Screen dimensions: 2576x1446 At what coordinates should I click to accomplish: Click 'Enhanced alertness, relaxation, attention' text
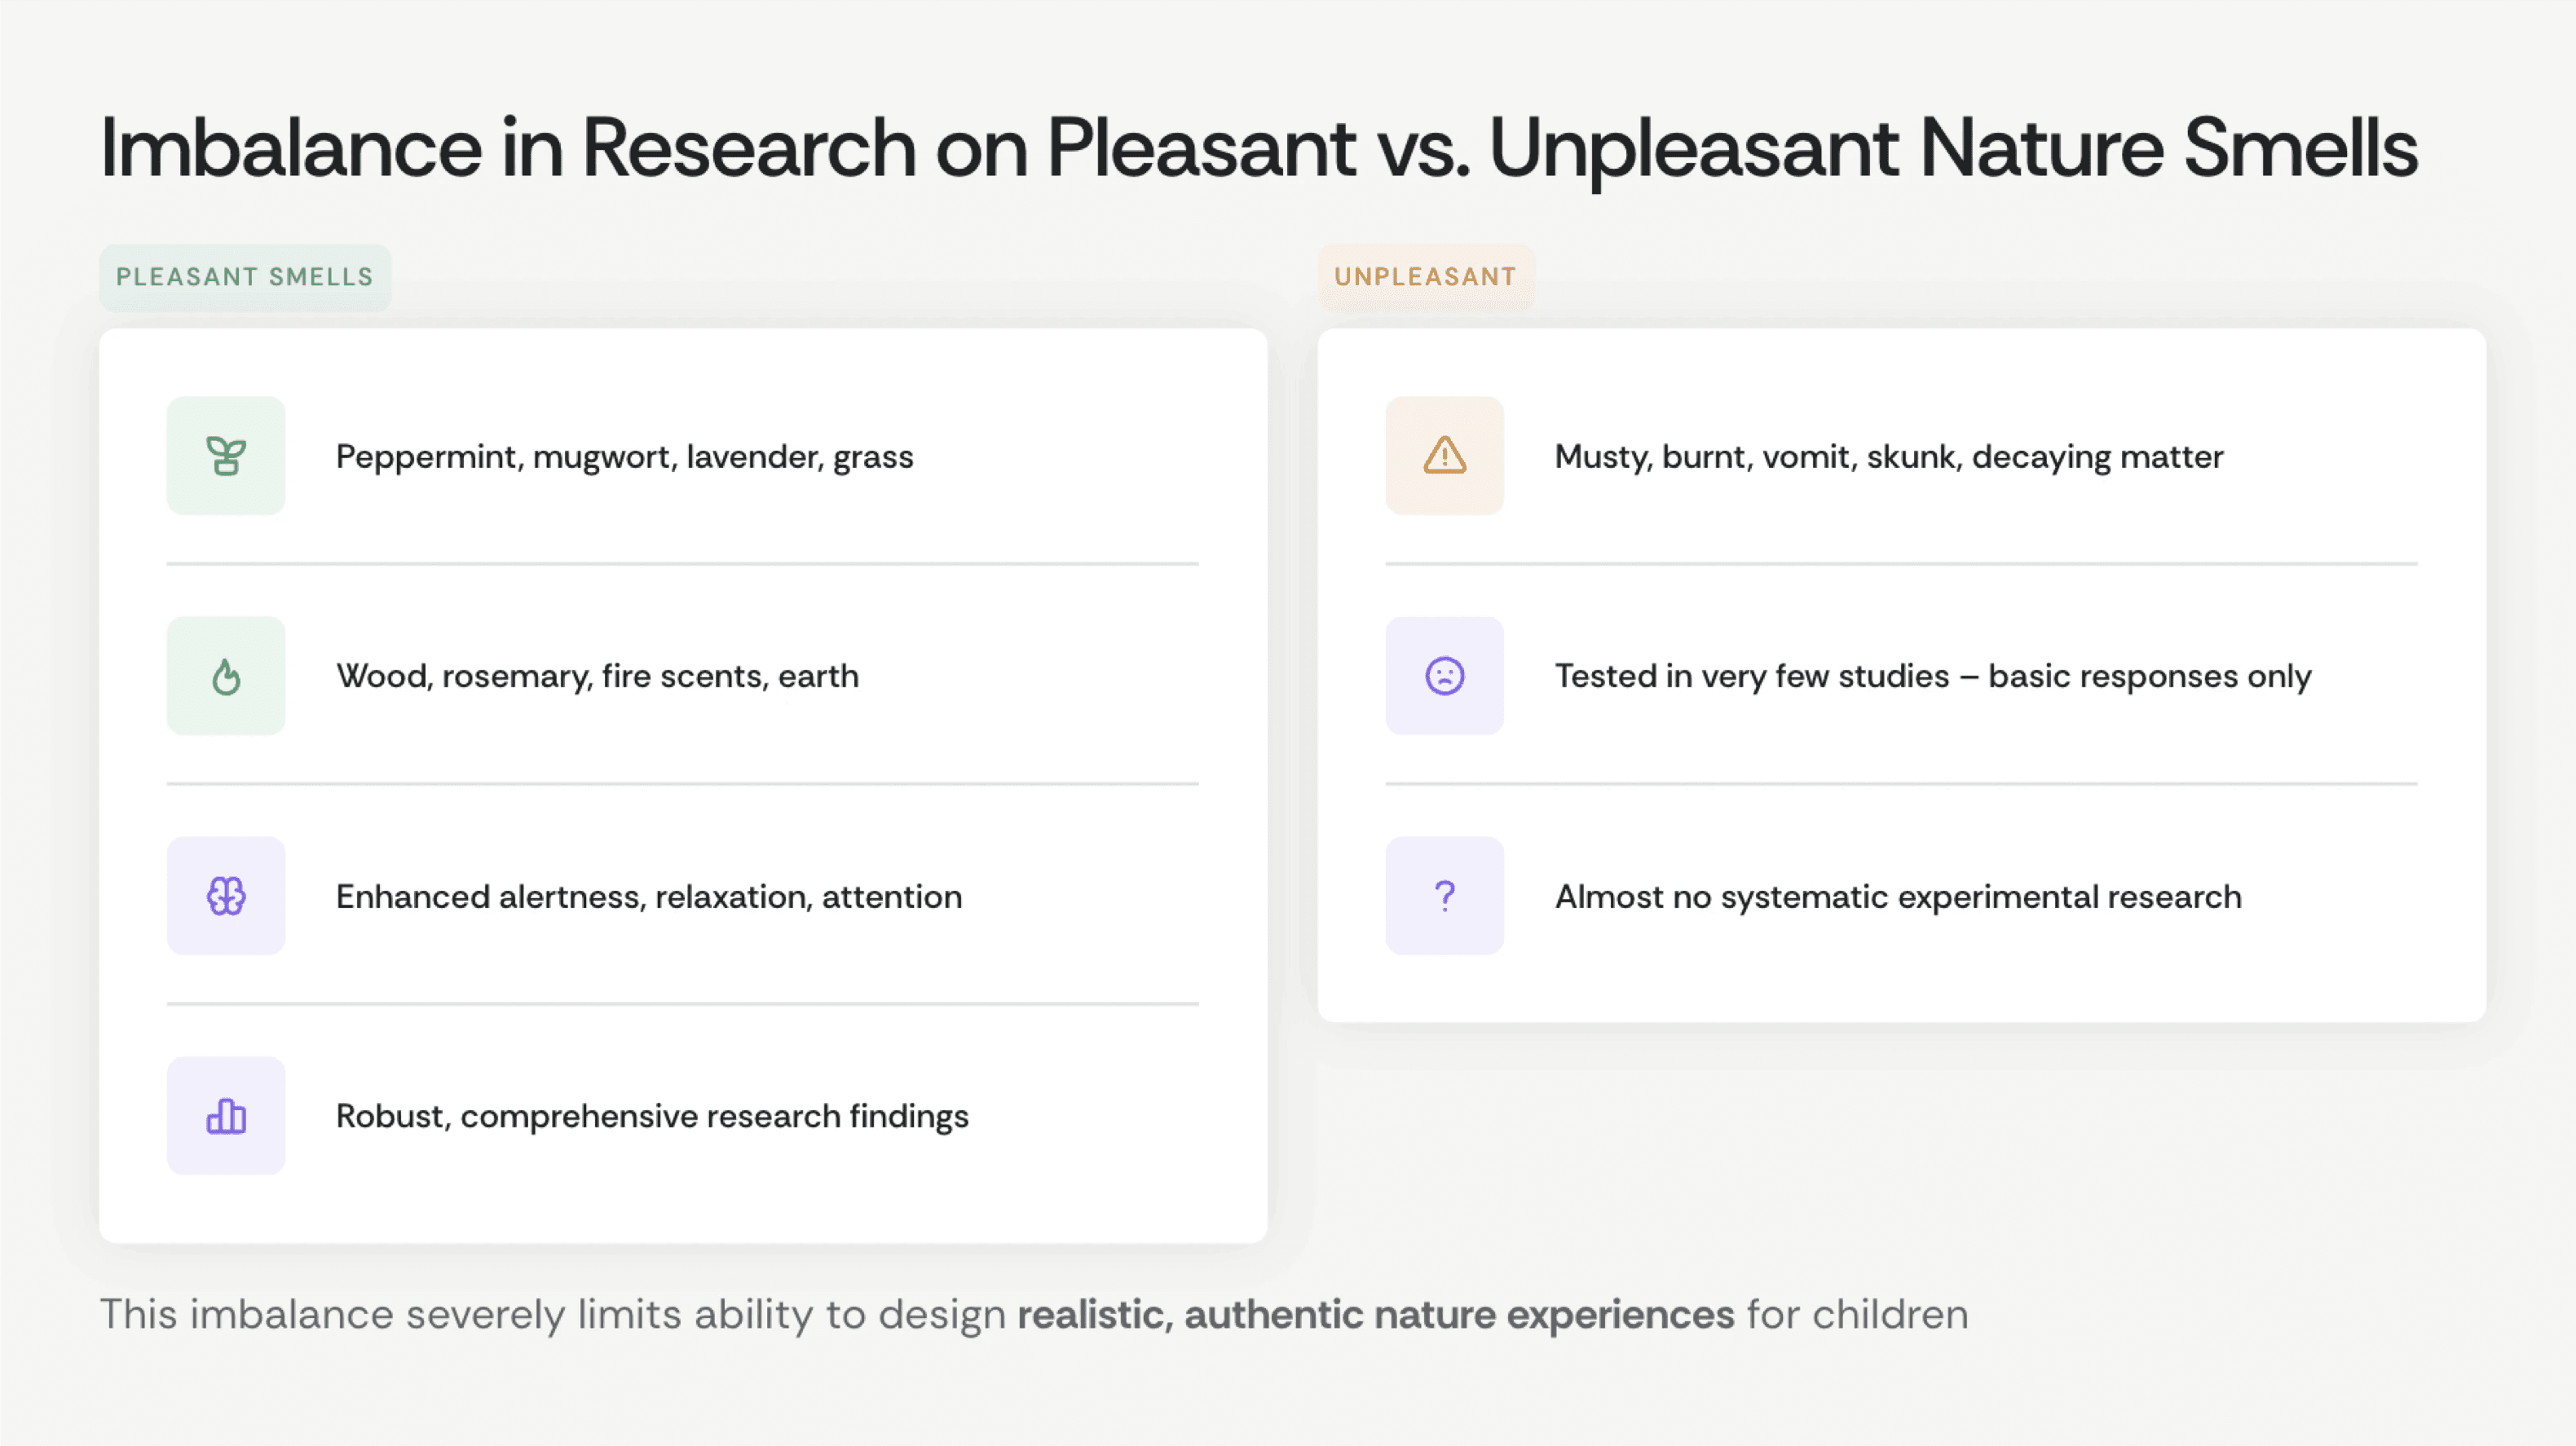click(648, 897)
